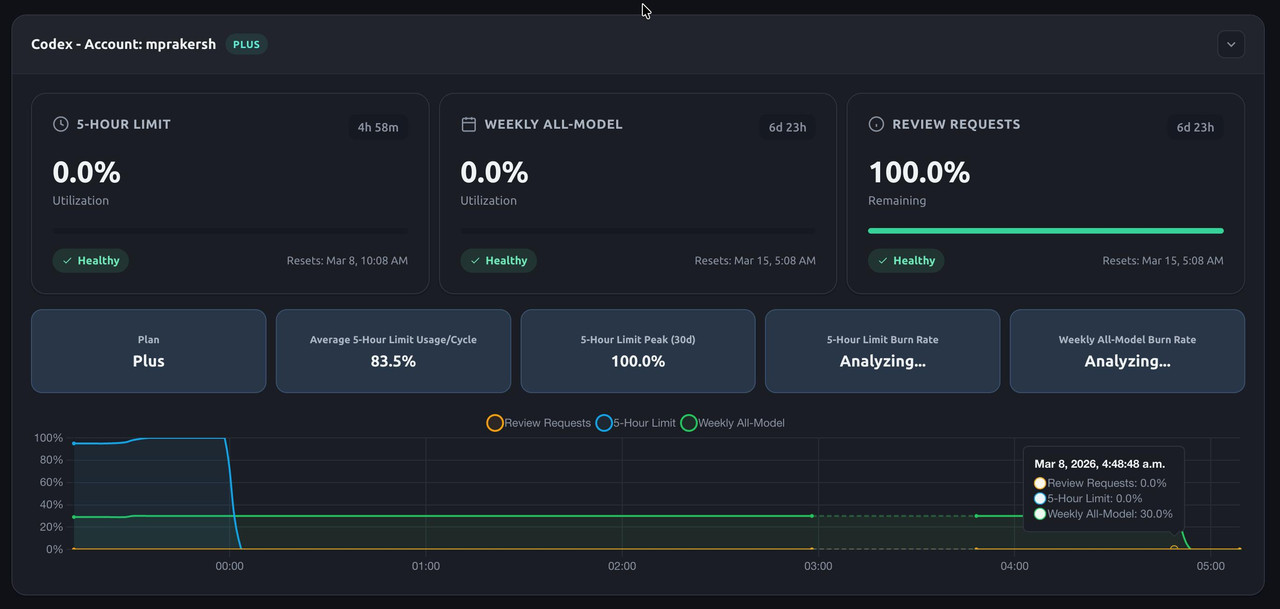
Task: Click the info icon beside Review Requests
Action: (876, 124)
